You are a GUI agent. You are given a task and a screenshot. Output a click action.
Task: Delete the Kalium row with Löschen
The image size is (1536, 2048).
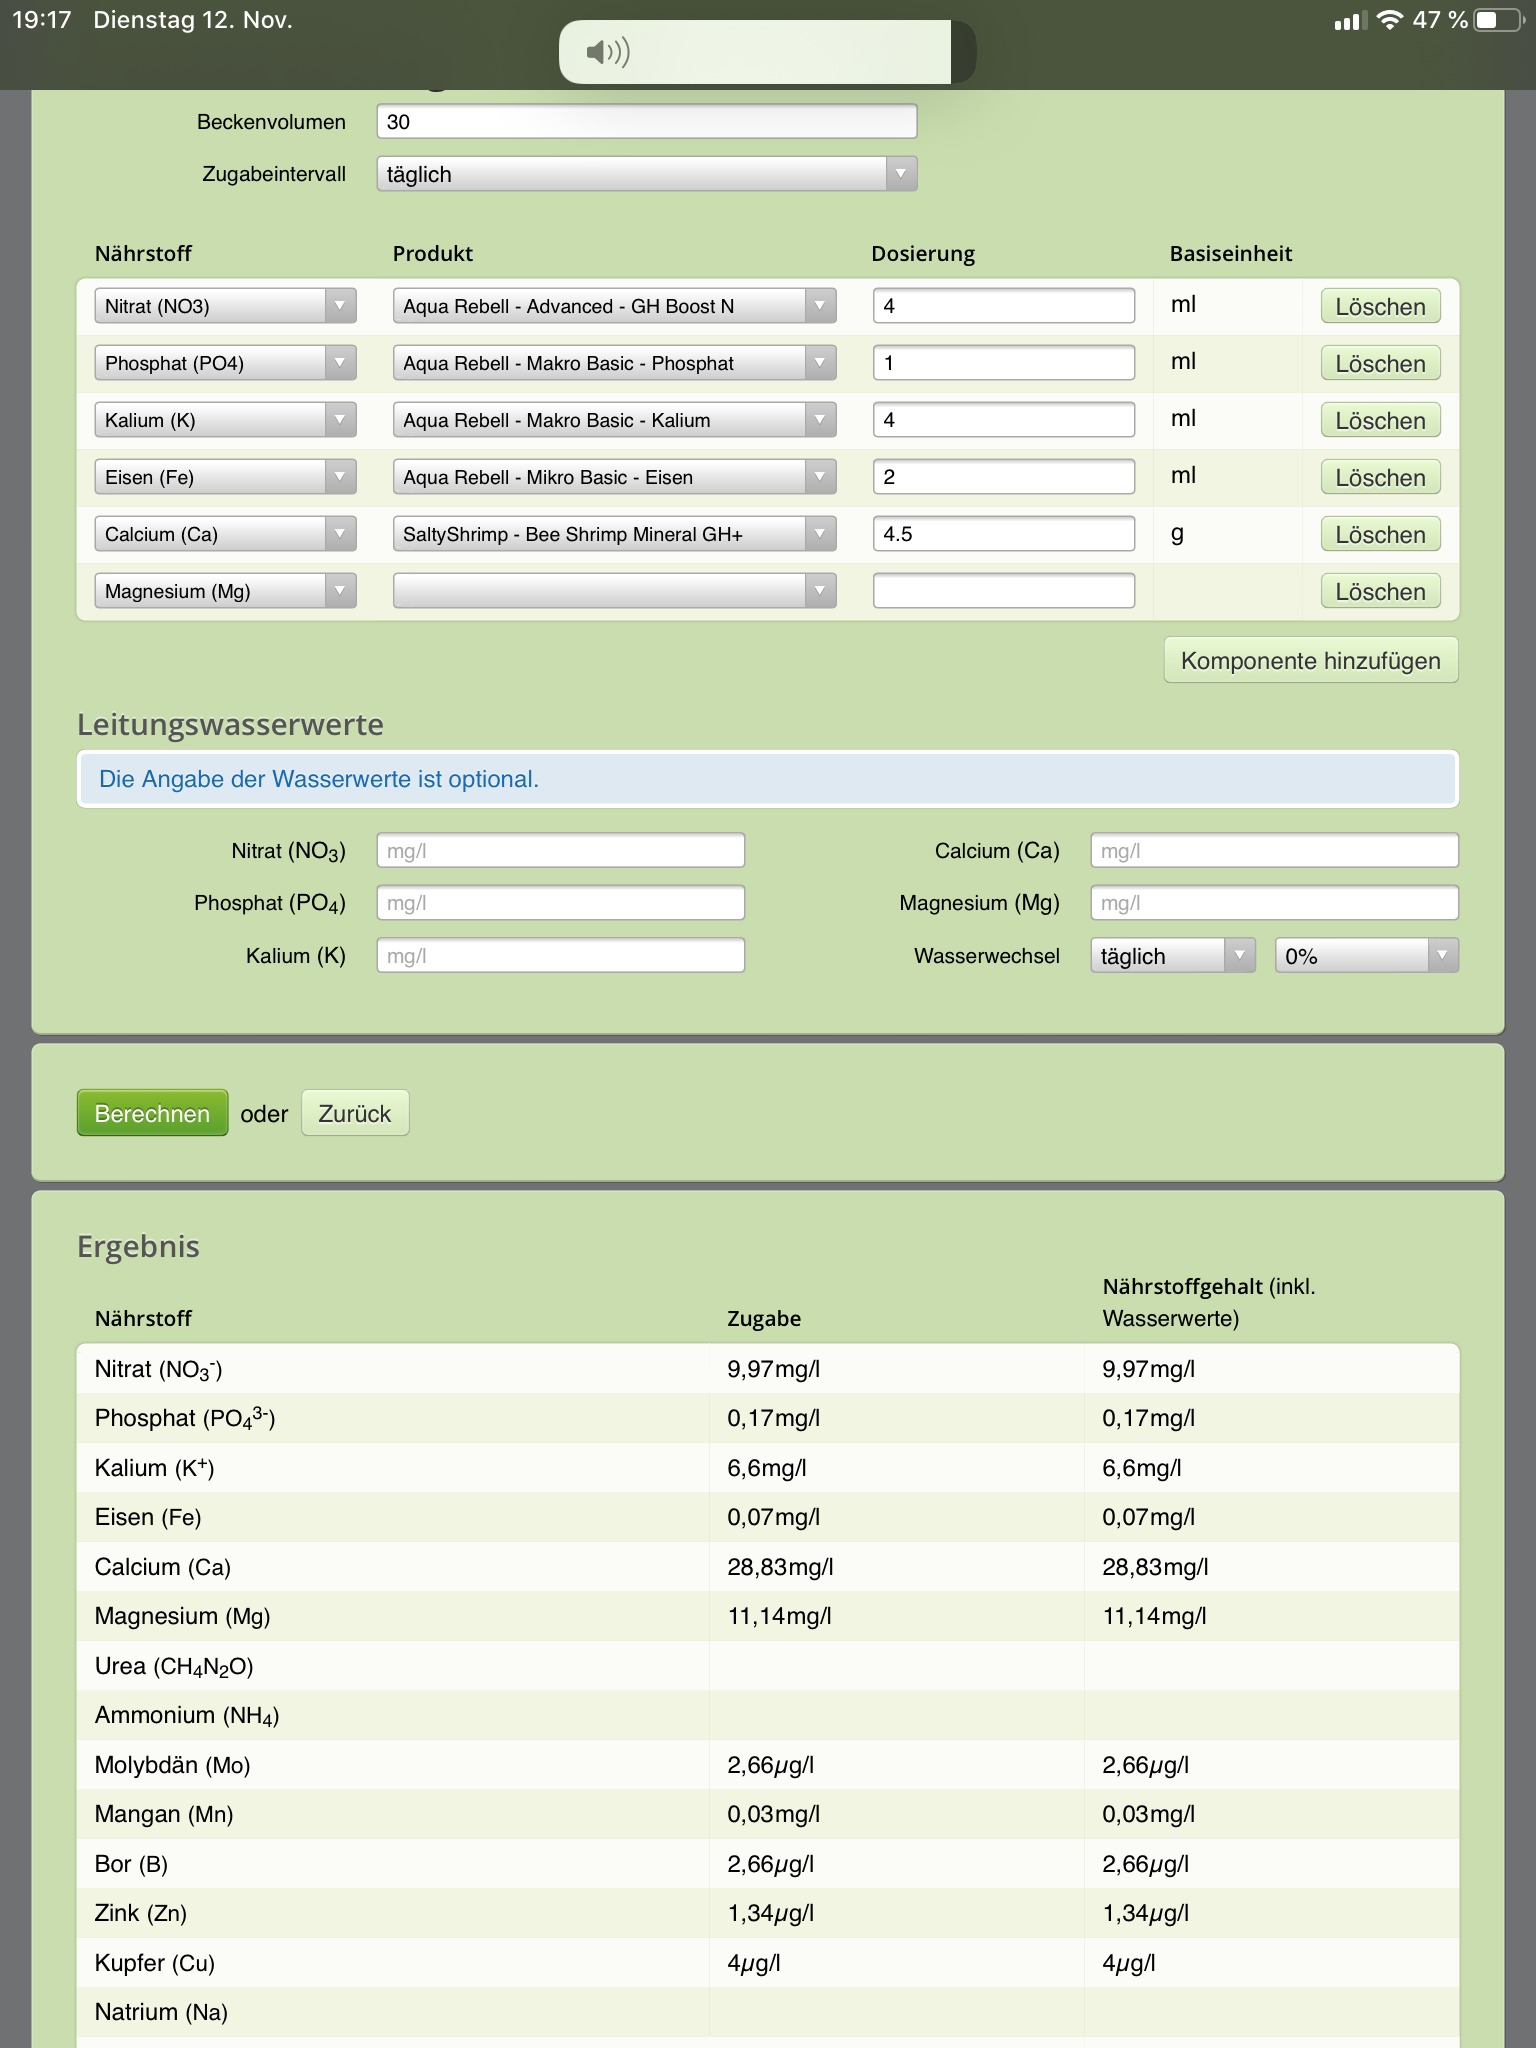click(1380, 421)
